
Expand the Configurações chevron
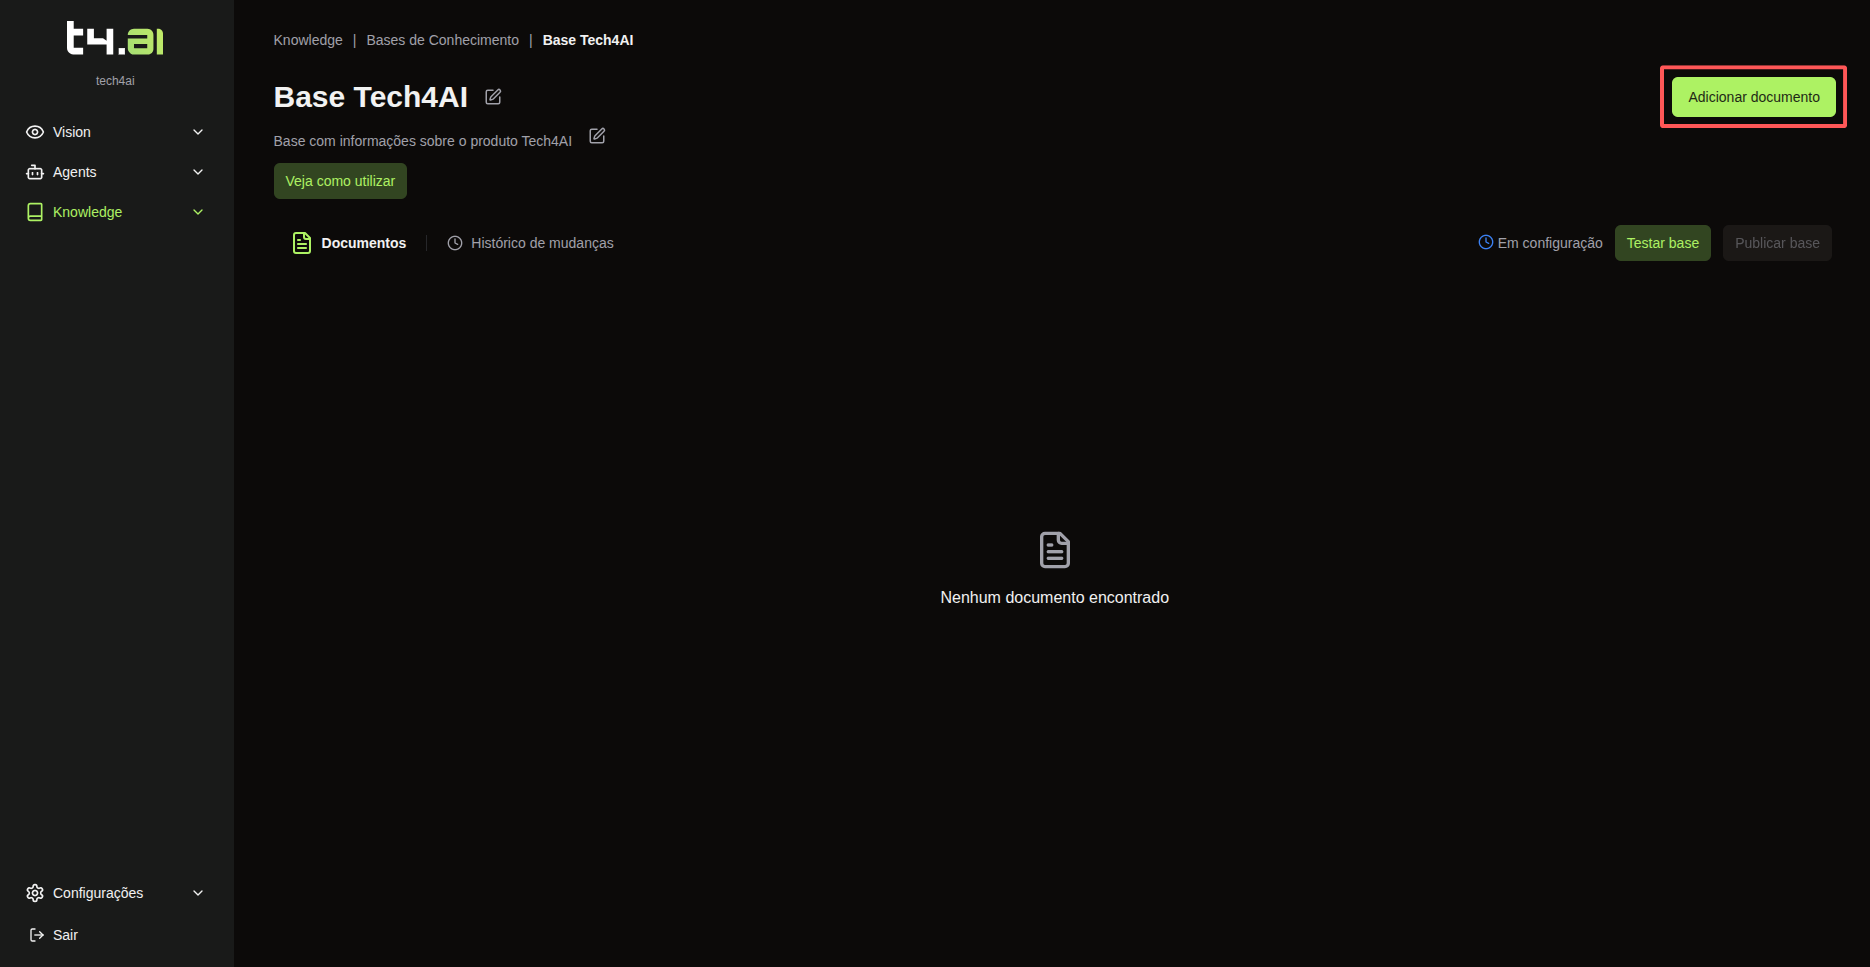point(198,893)
